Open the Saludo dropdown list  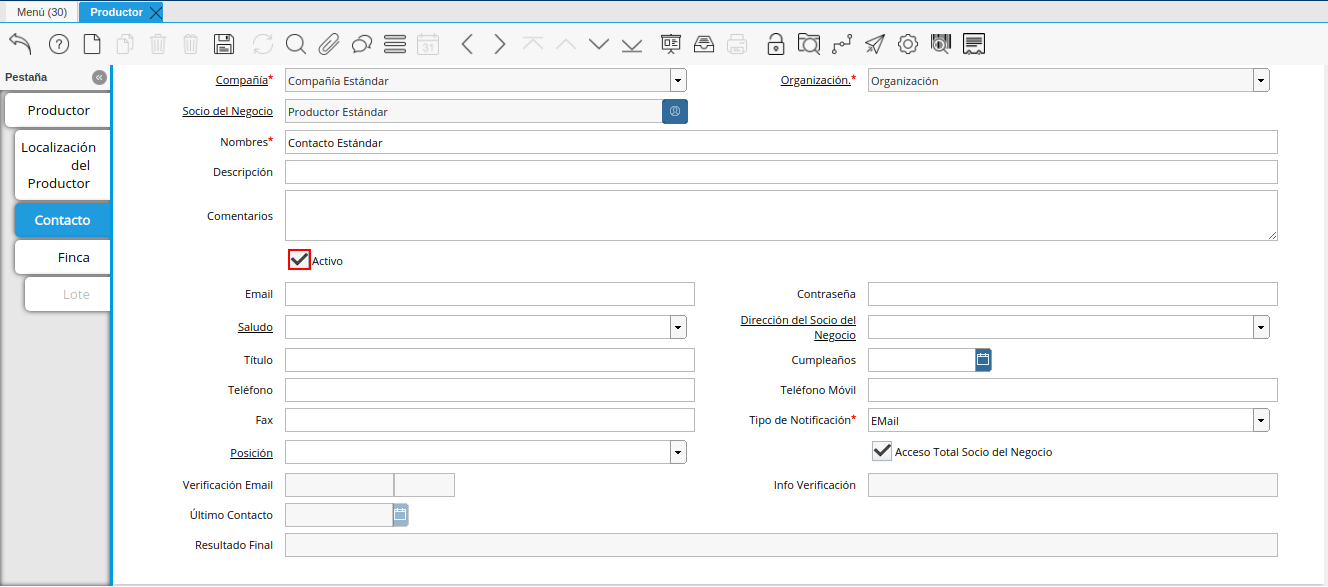point(678,327)
